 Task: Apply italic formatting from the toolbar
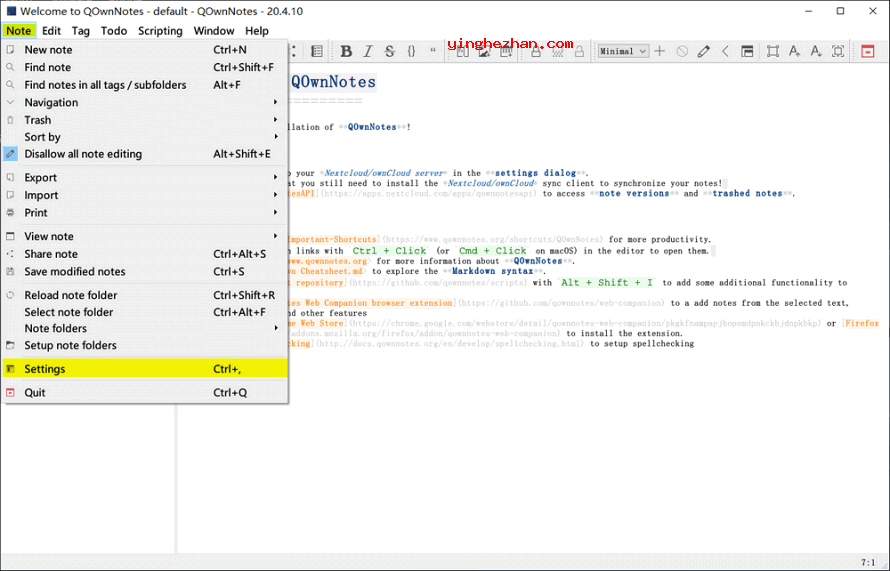click(x=368, y=51)
